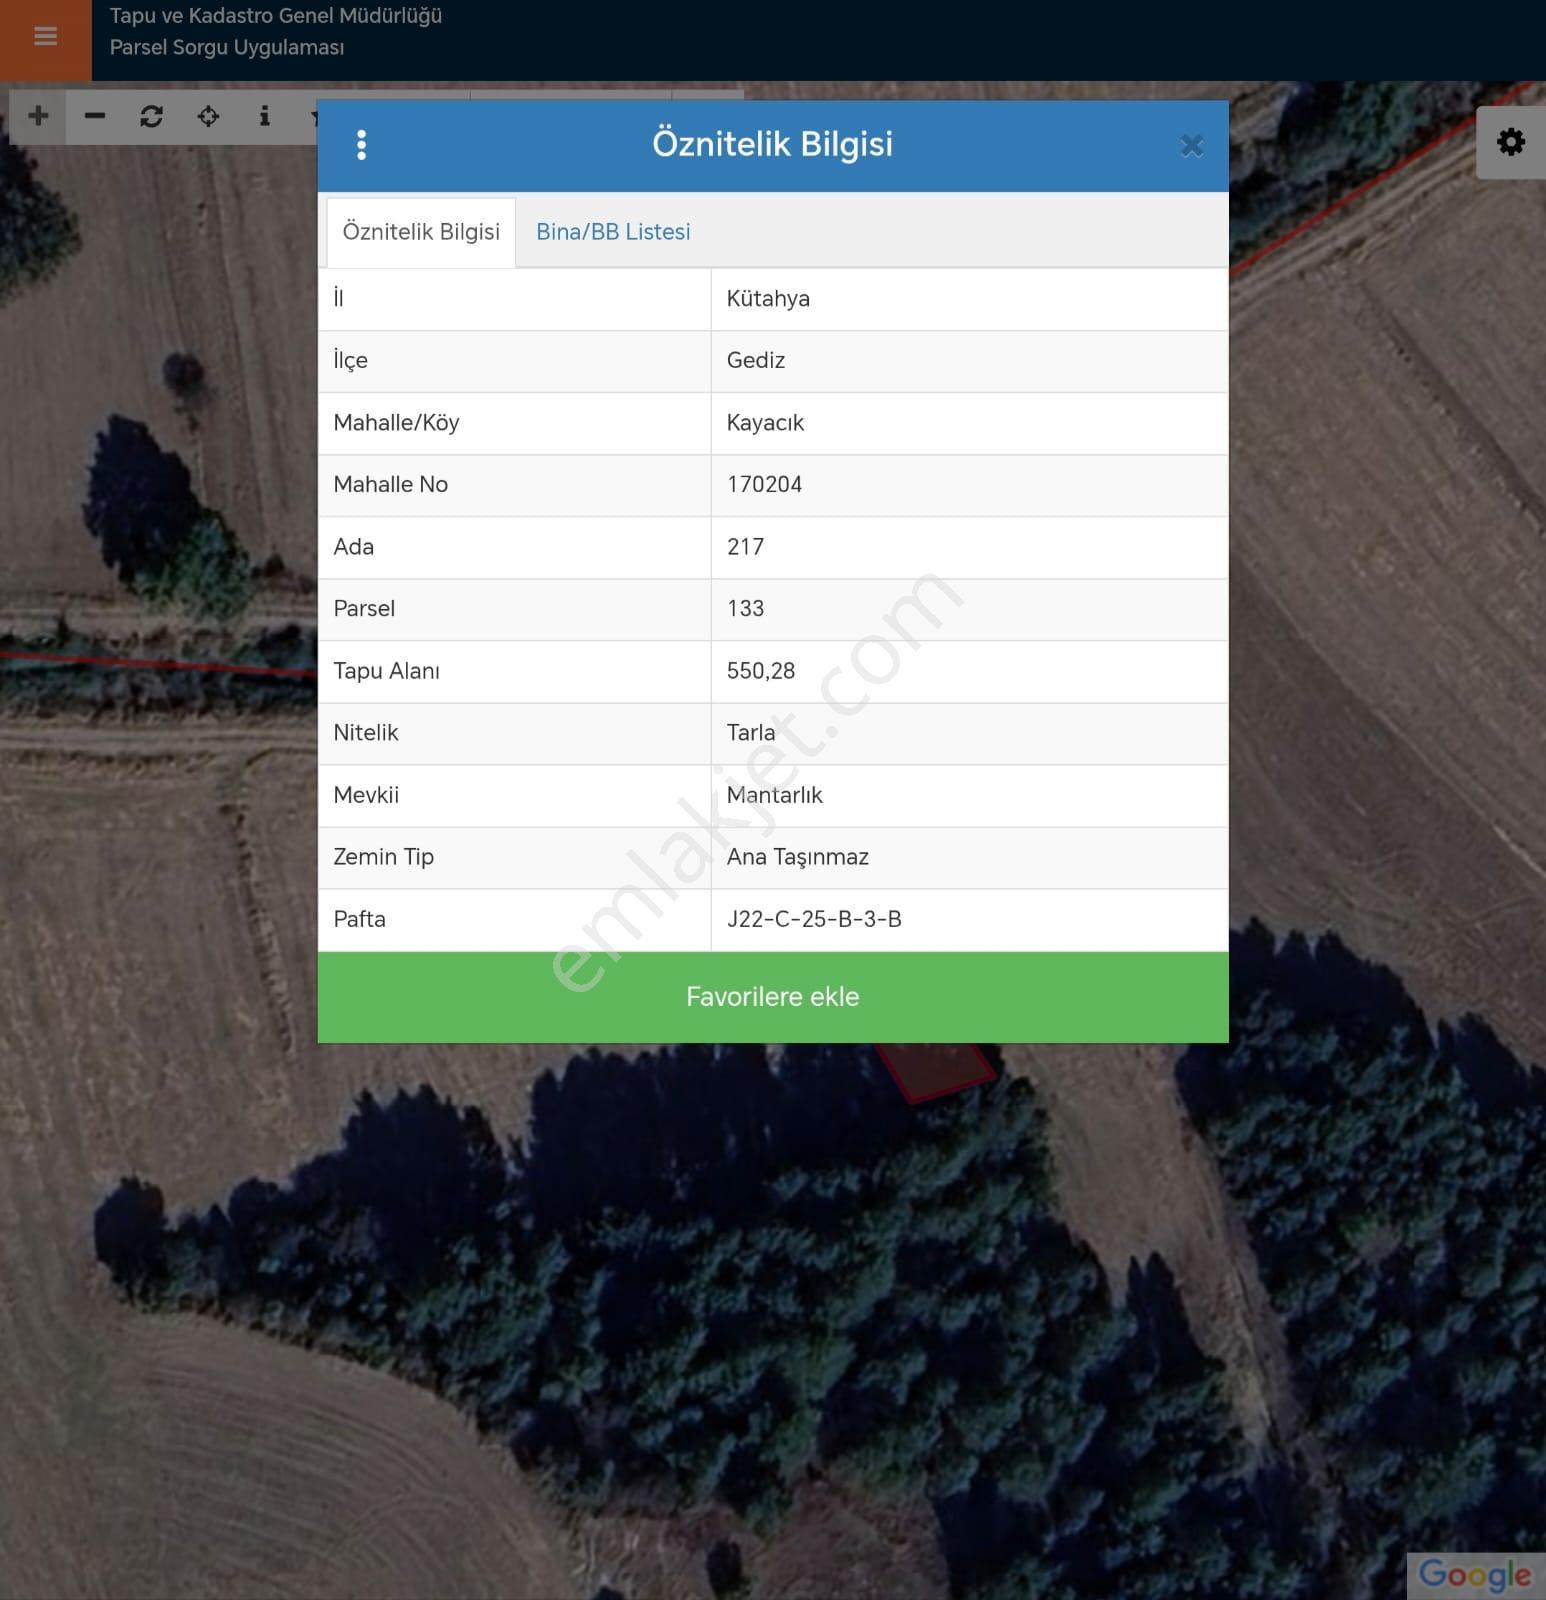Select the Kütahya province value
Viewport: 1546px width, 1600px height.
(x=768, y=299)
